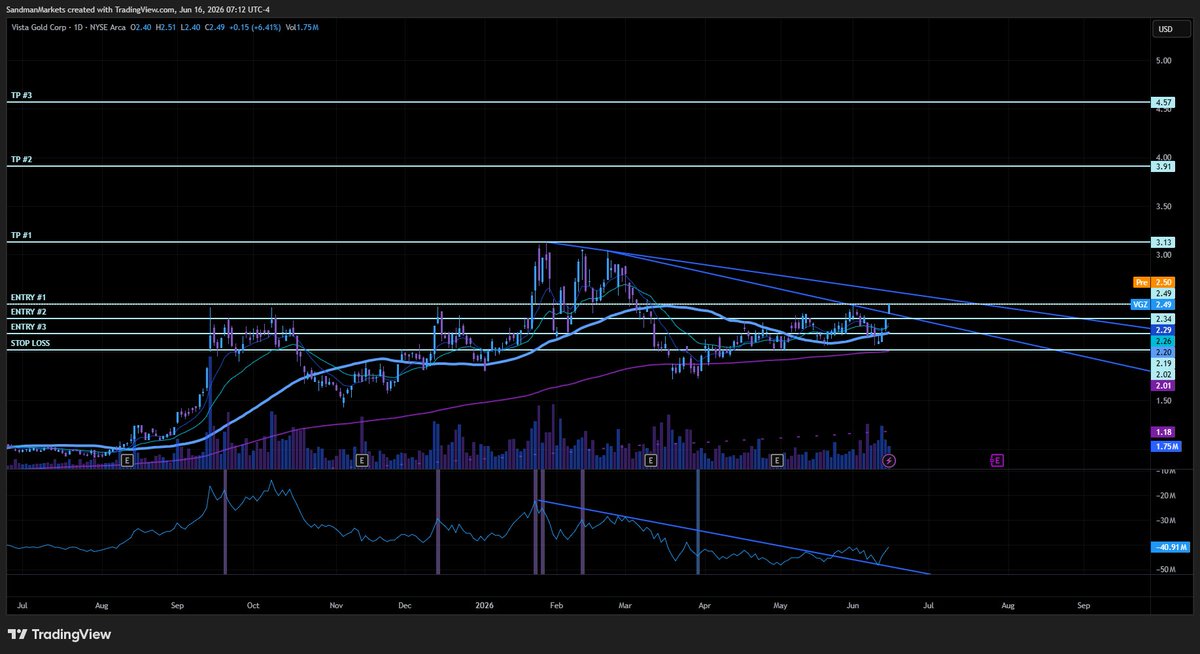This screenshot has width=1200, height=654.
Task: Click the lightning bolt event marker in June
Action: 890,460
